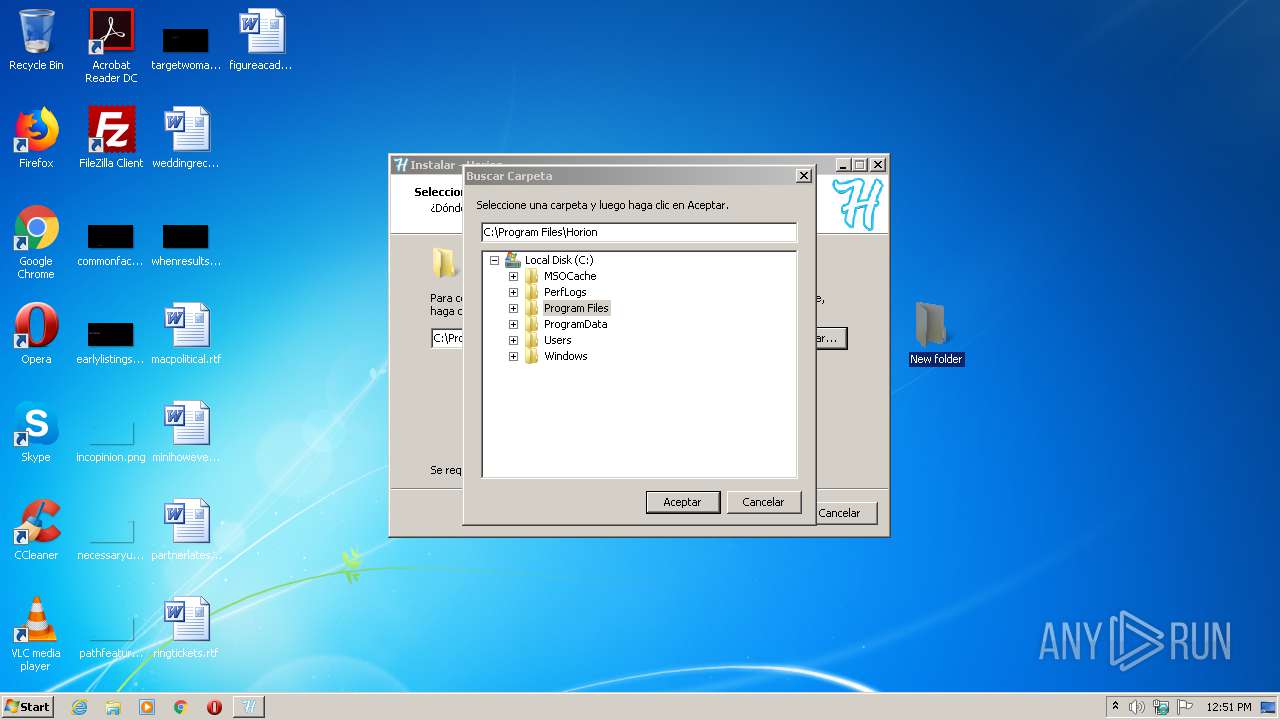The height and width of the screenshot is (720, 1280).
Task: Select macpolitical.rtf file icon
Action: [186, 335]
